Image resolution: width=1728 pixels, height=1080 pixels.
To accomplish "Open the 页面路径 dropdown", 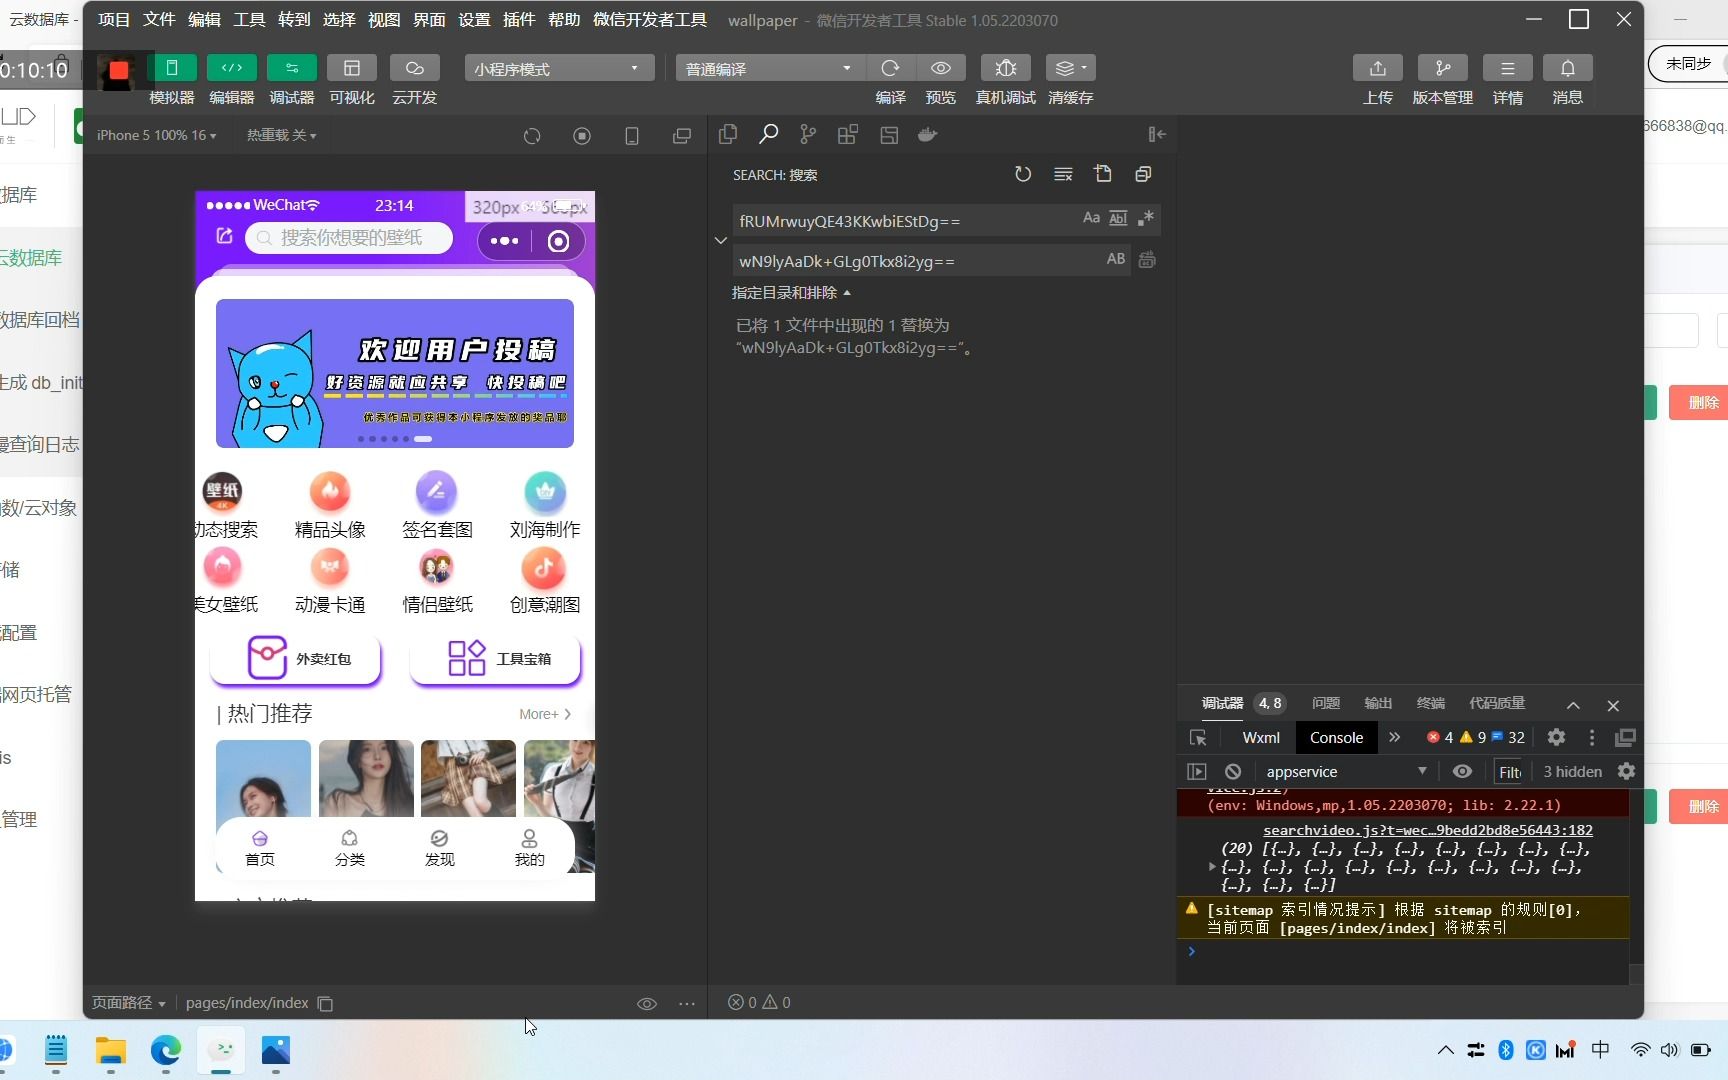I will tap(129, 1002).
